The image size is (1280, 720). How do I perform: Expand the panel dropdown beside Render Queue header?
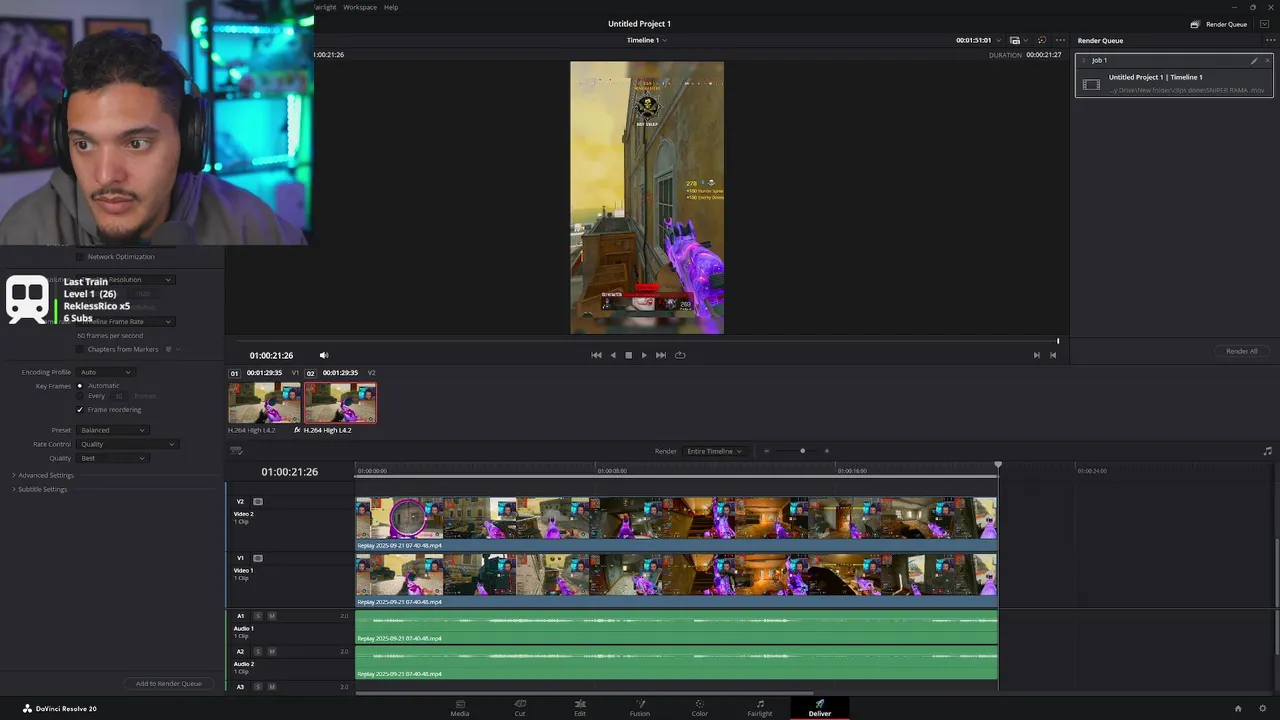click(1264, 24)
